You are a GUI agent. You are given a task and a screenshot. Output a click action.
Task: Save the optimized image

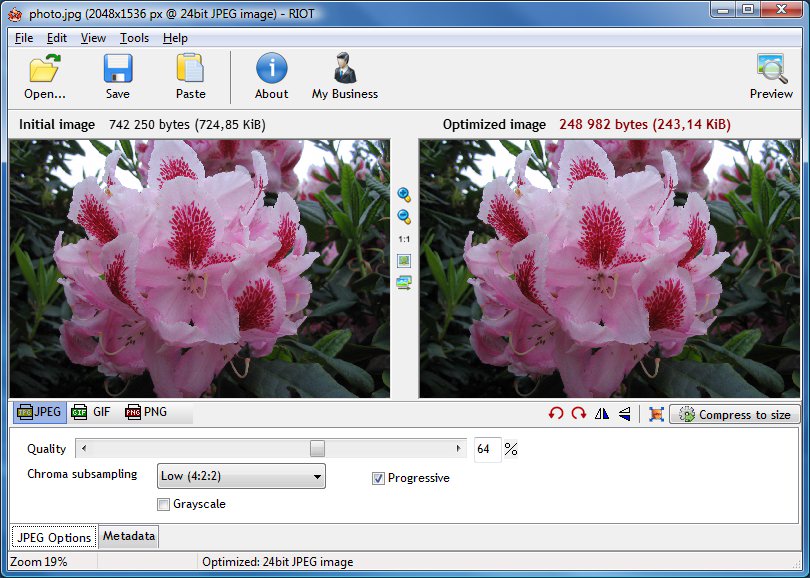pyautogui.click(x=118, y=76)
